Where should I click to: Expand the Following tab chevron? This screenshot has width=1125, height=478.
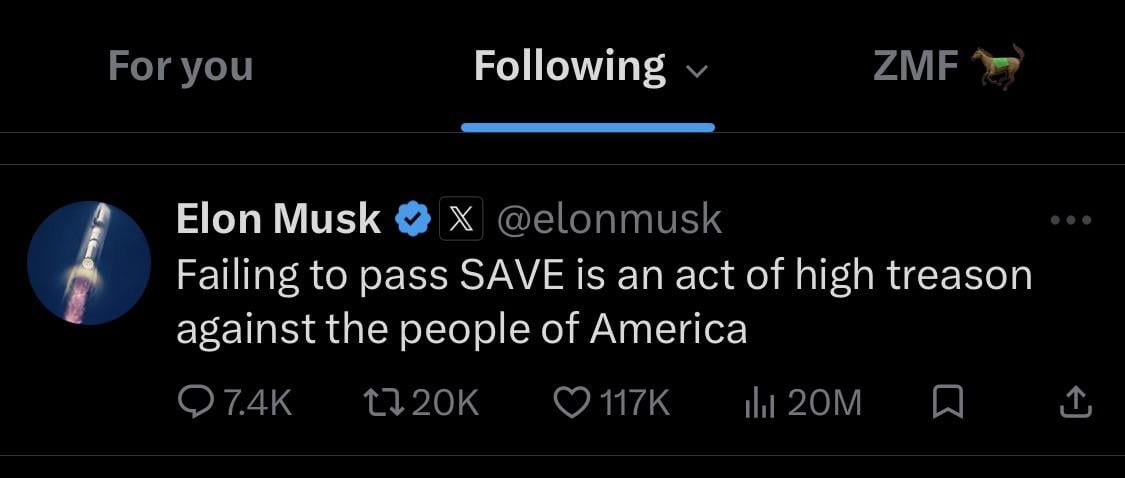pyautogui.click(x=697, y=71)
